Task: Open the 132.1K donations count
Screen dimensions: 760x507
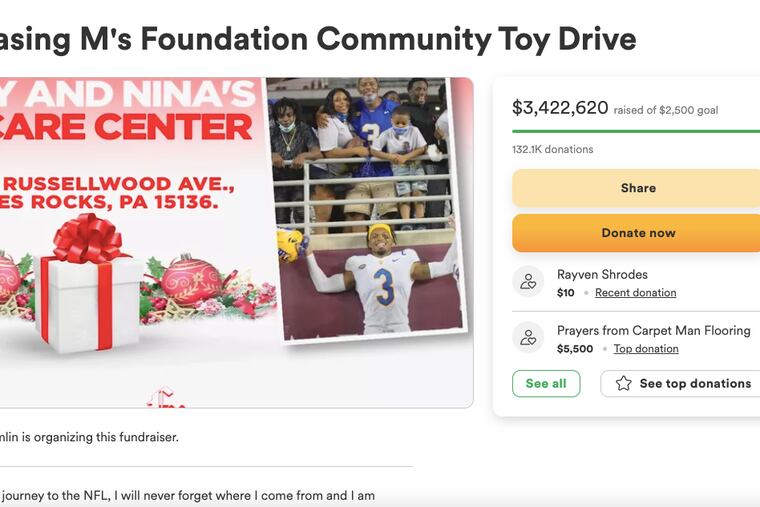Action: coord(552,149)
